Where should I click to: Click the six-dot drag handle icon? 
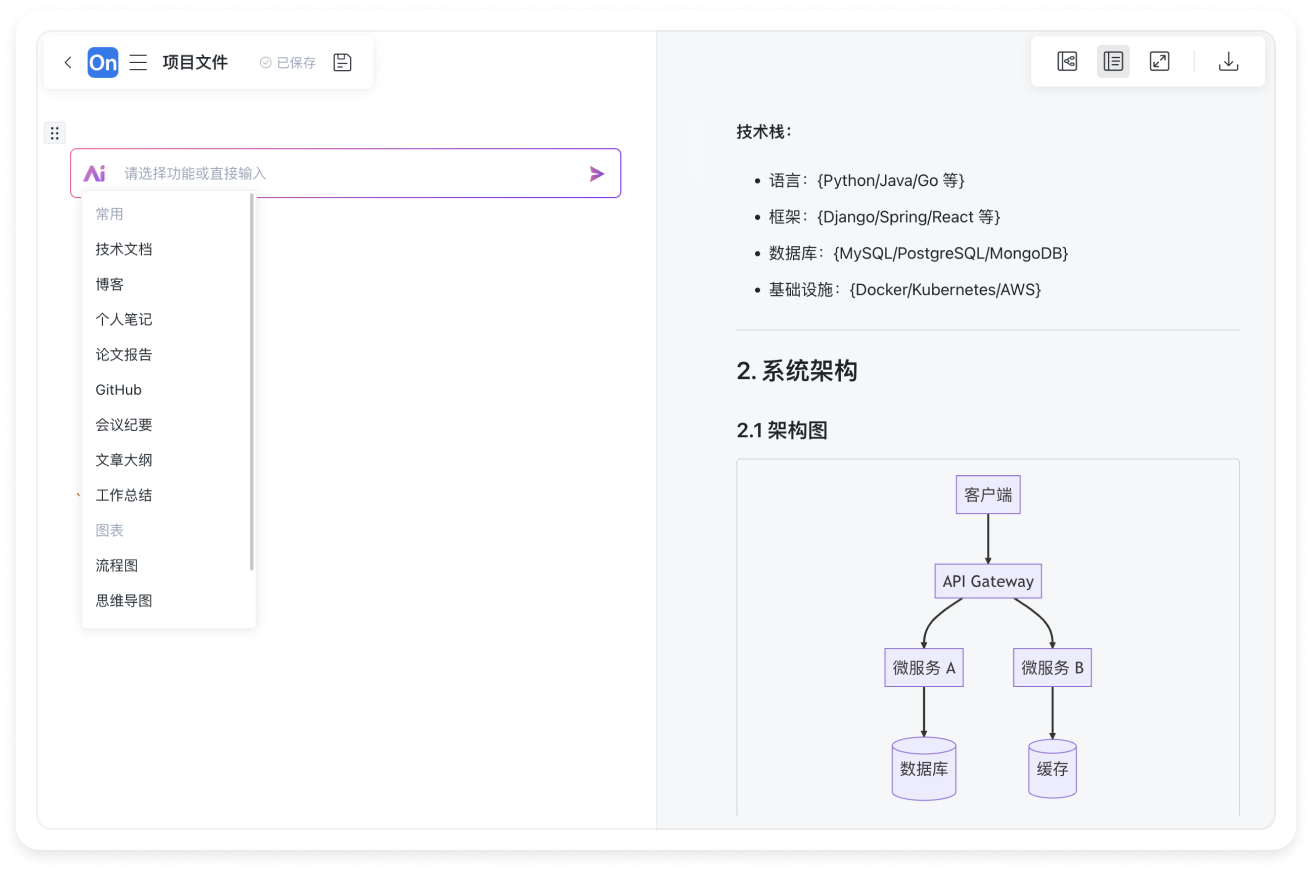click(55, 132)
